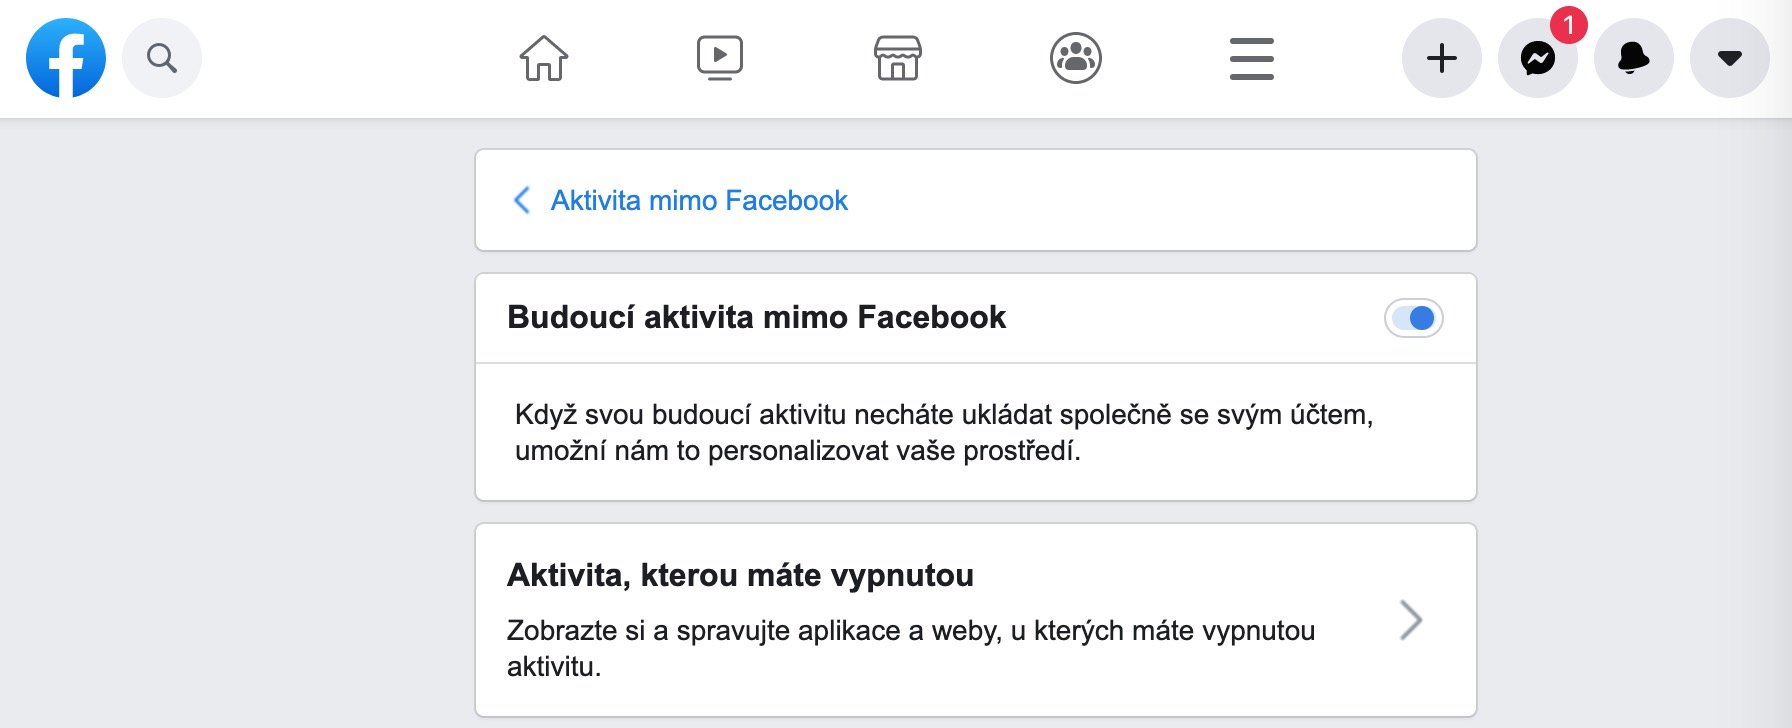
Task: Open the hamburger menu icon
Action: click(1252, 58)
